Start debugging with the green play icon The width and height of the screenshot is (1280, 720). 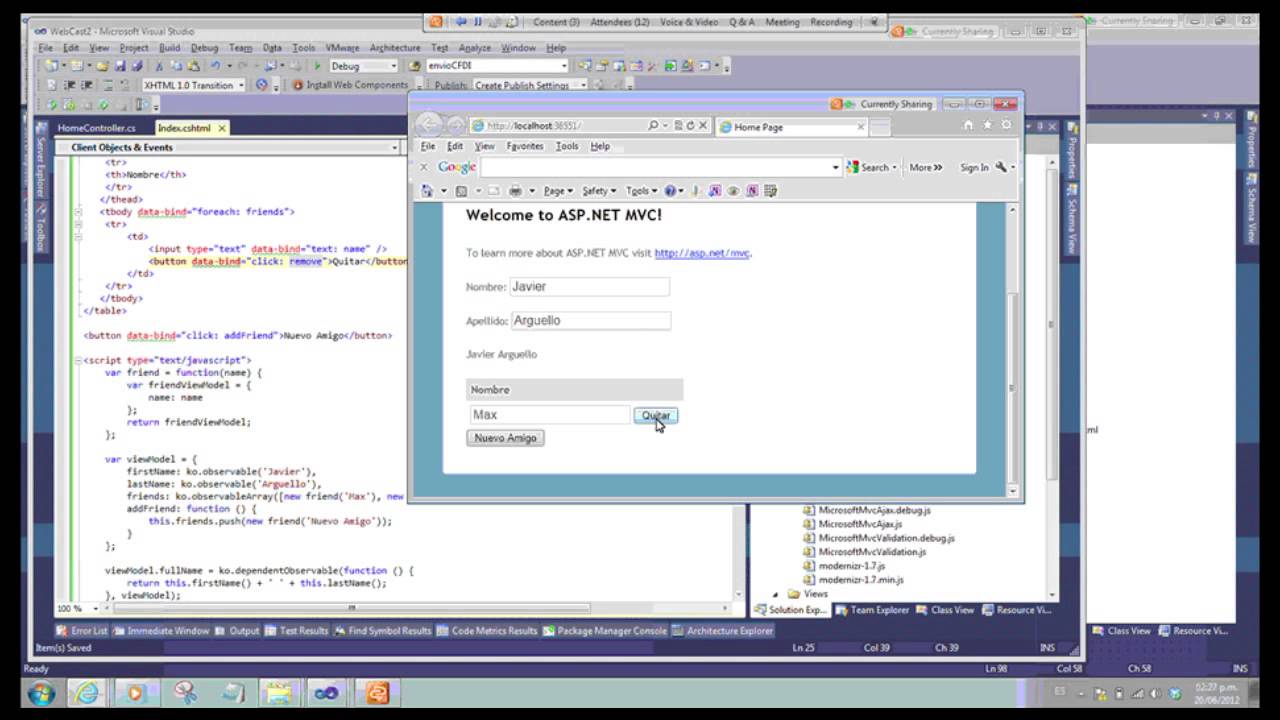coord(317,66)
